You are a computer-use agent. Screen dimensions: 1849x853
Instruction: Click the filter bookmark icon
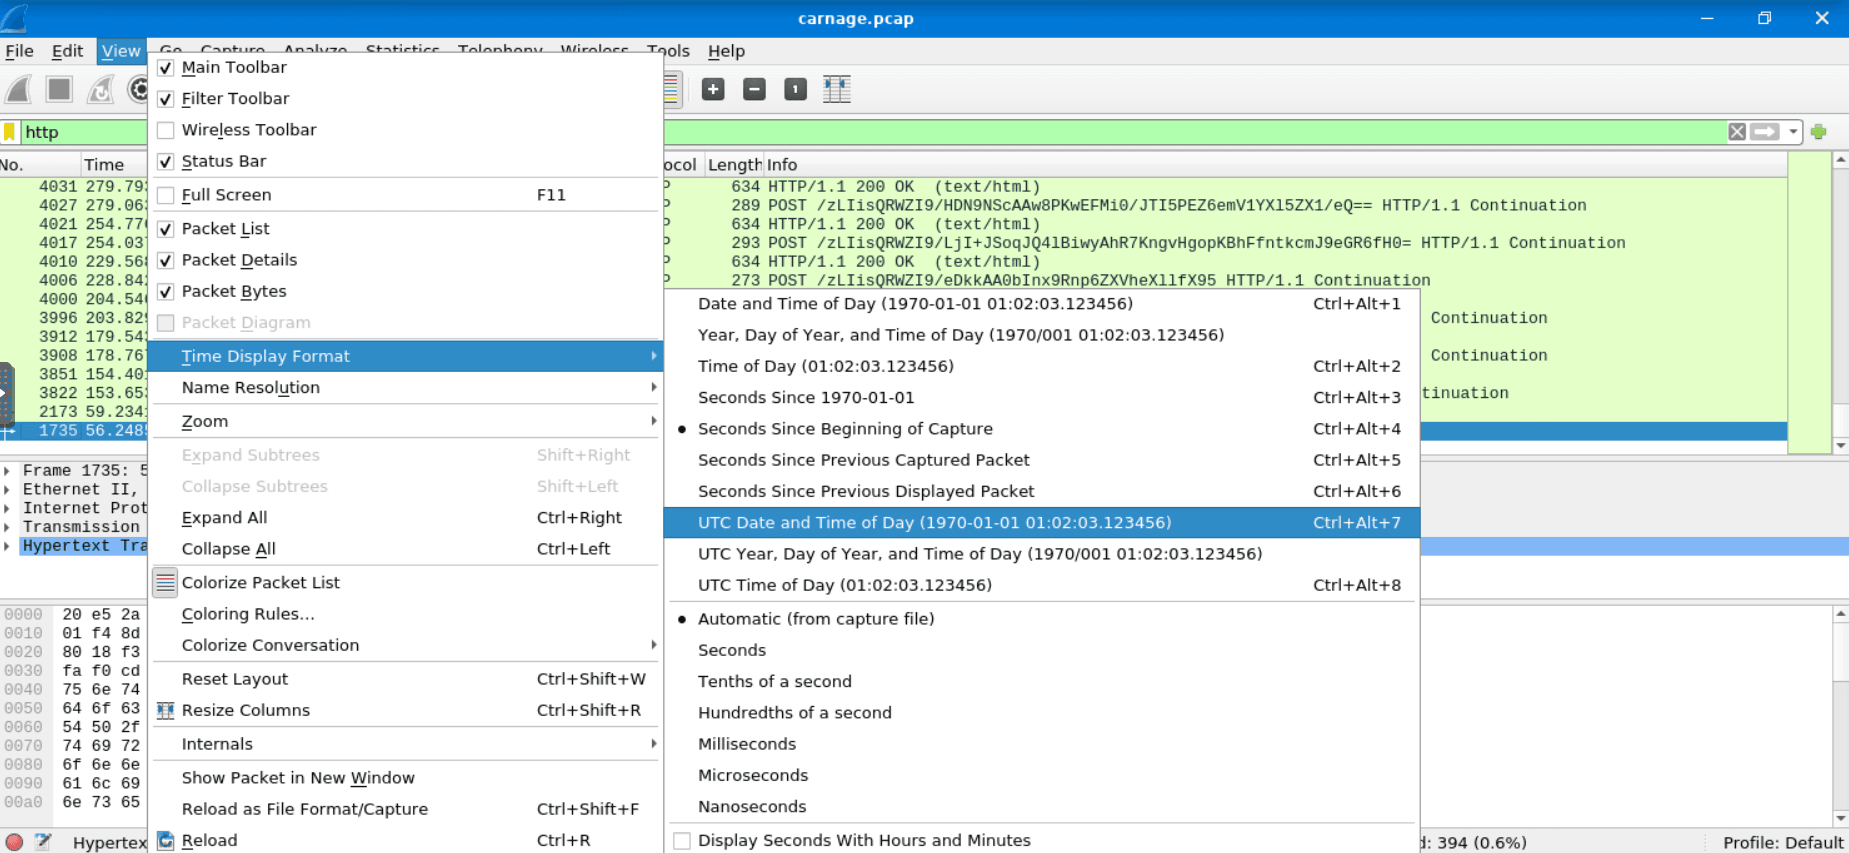pos(9,132)
